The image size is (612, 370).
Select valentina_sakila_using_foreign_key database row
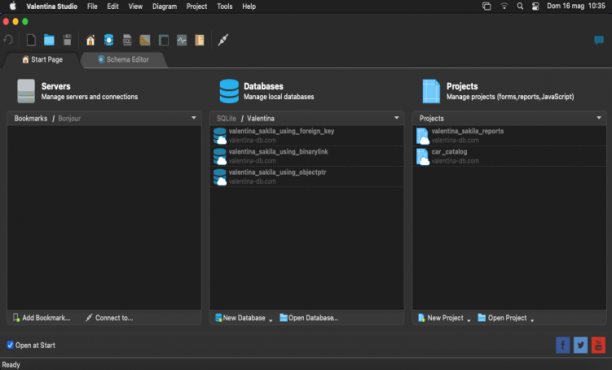tap(307, 136)
